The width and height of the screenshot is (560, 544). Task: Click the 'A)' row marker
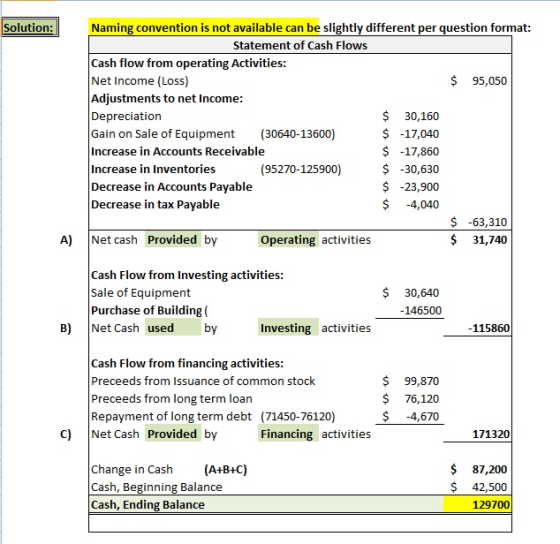click(x=66, y=240)
